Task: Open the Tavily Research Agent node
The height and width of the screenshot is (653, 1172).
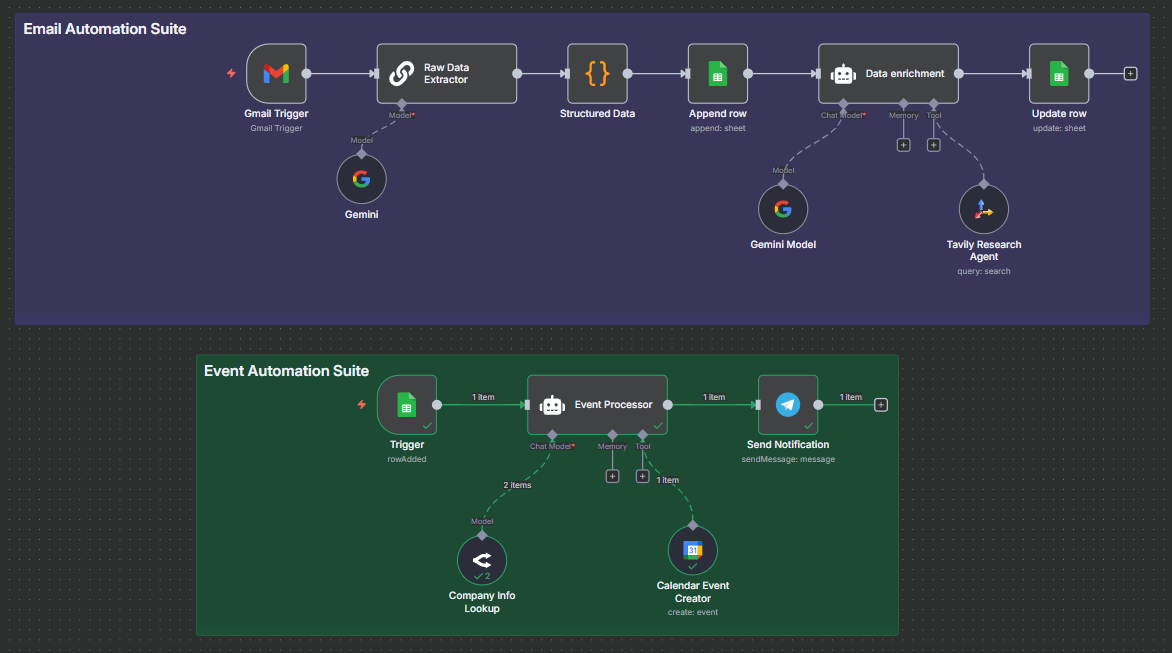Action: [x=983, y=209]
